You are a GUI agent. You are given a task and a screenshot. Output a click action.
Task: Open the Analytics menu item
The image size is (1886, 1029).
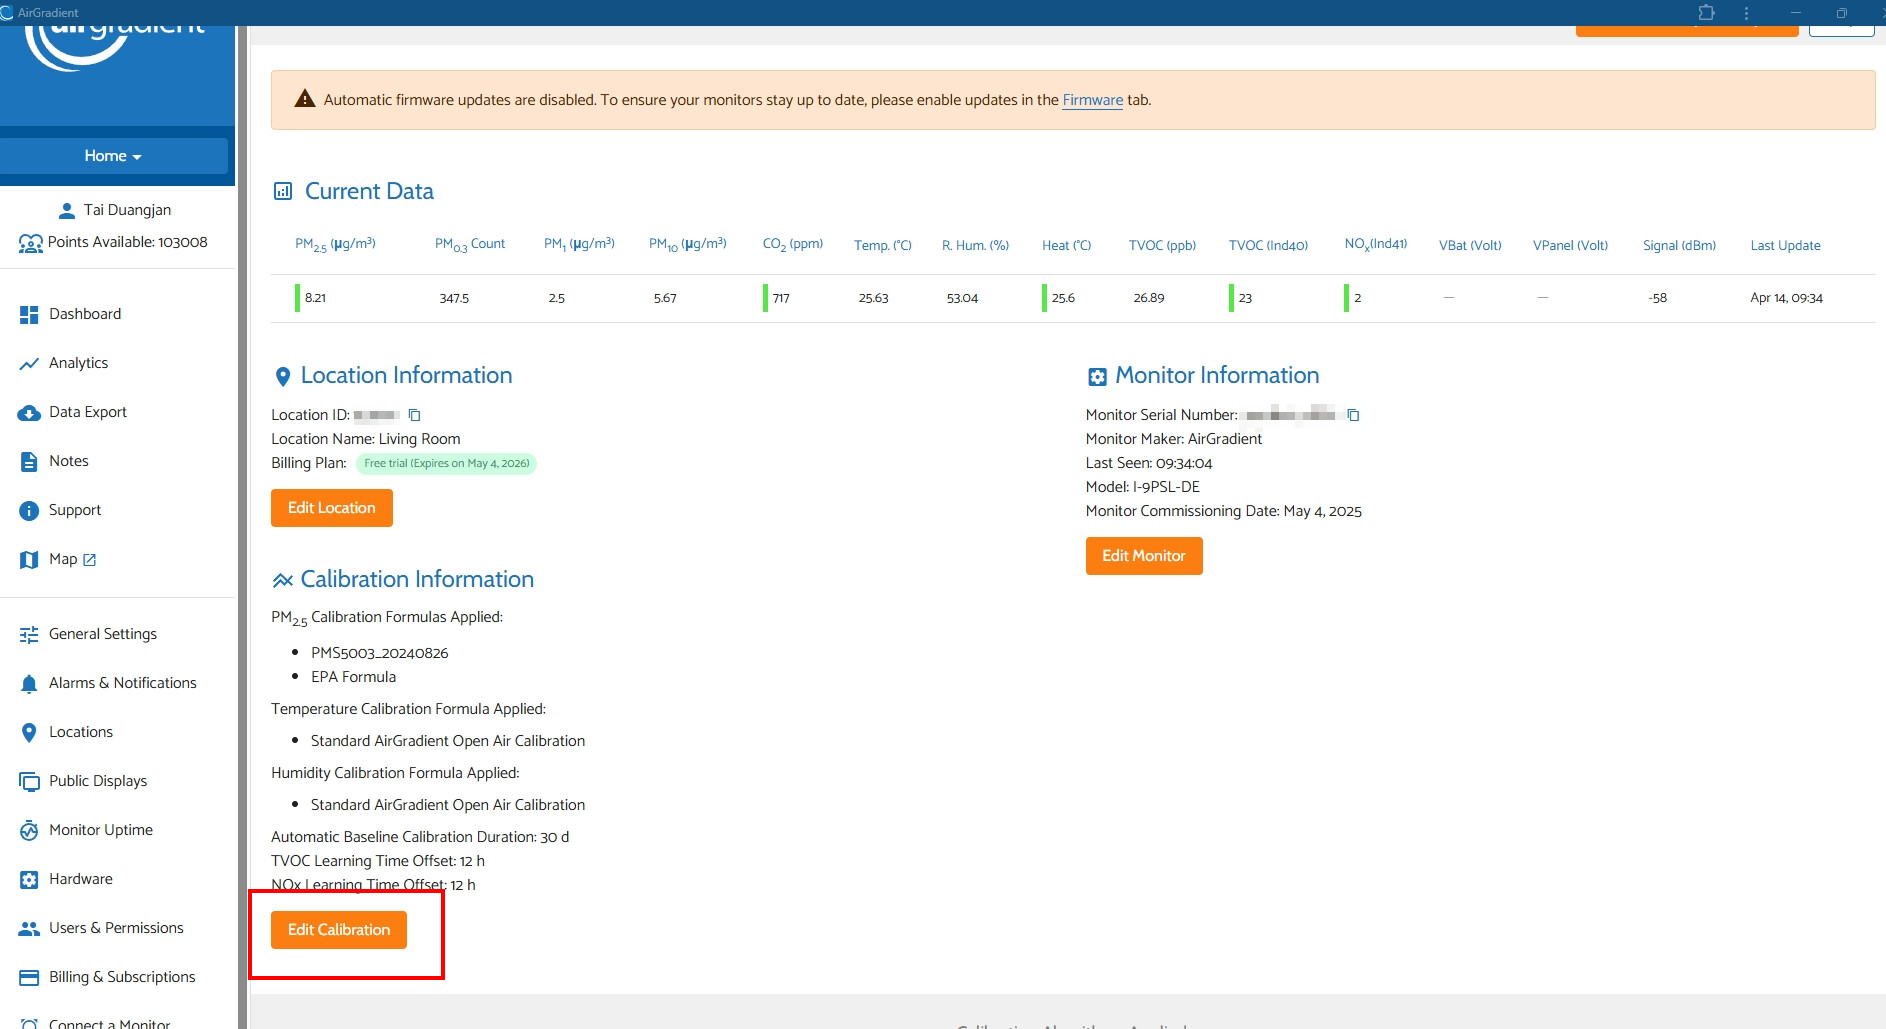click(x=78, y=363)
